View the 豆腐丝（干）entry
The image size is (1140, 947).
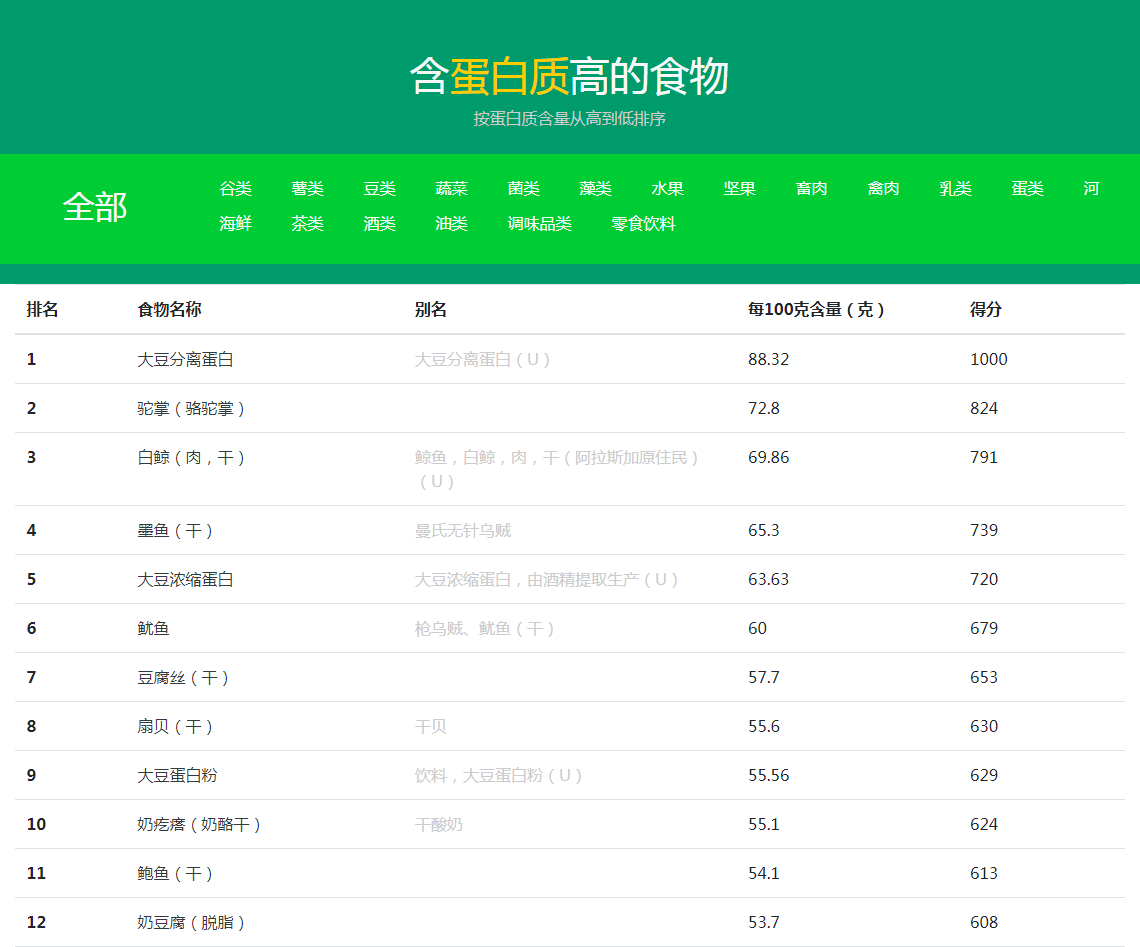pos(183,677)
